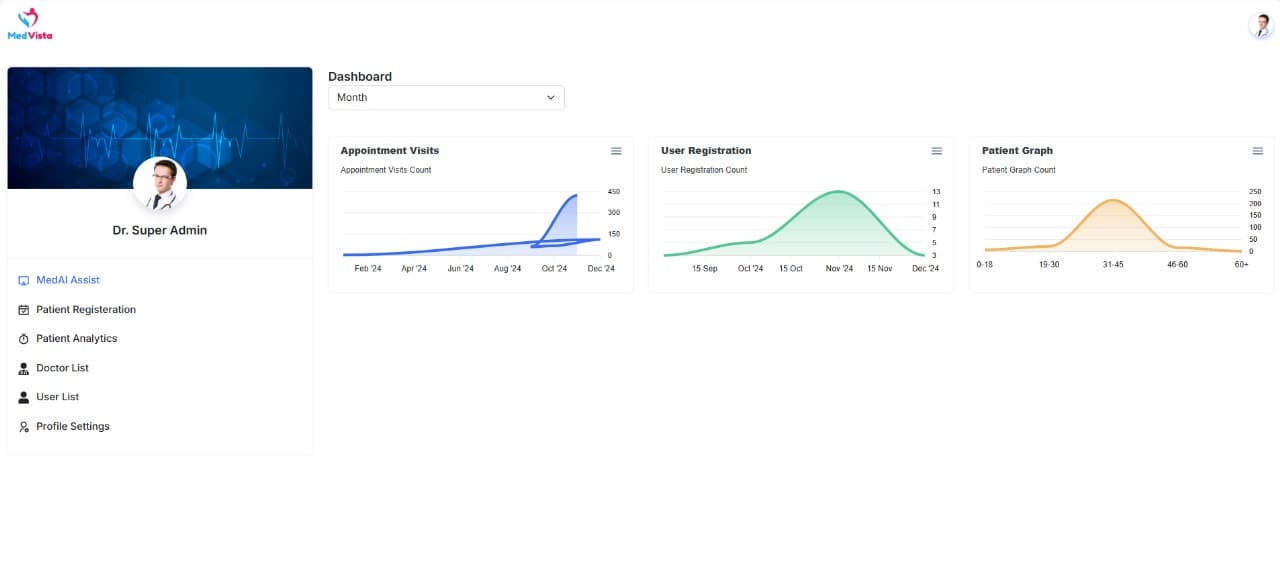Screen dimensions: 1280x580
Task: Click the chevron arrow in the Month dropdown
Action: [x=550, y=97]
